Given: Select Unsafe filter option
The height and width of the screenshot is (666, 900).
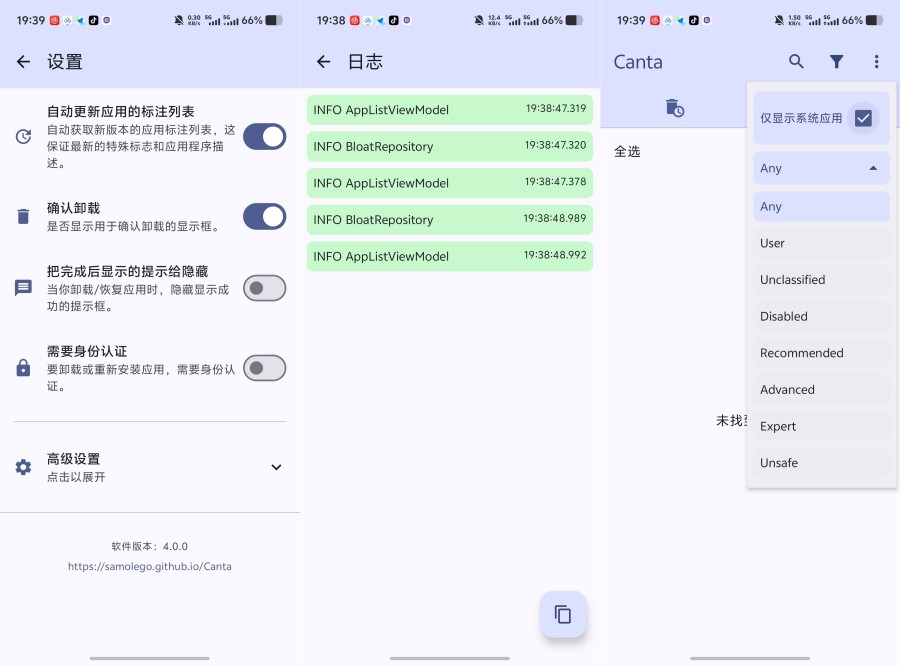Looking at the screenshot, I should point(821,463).
